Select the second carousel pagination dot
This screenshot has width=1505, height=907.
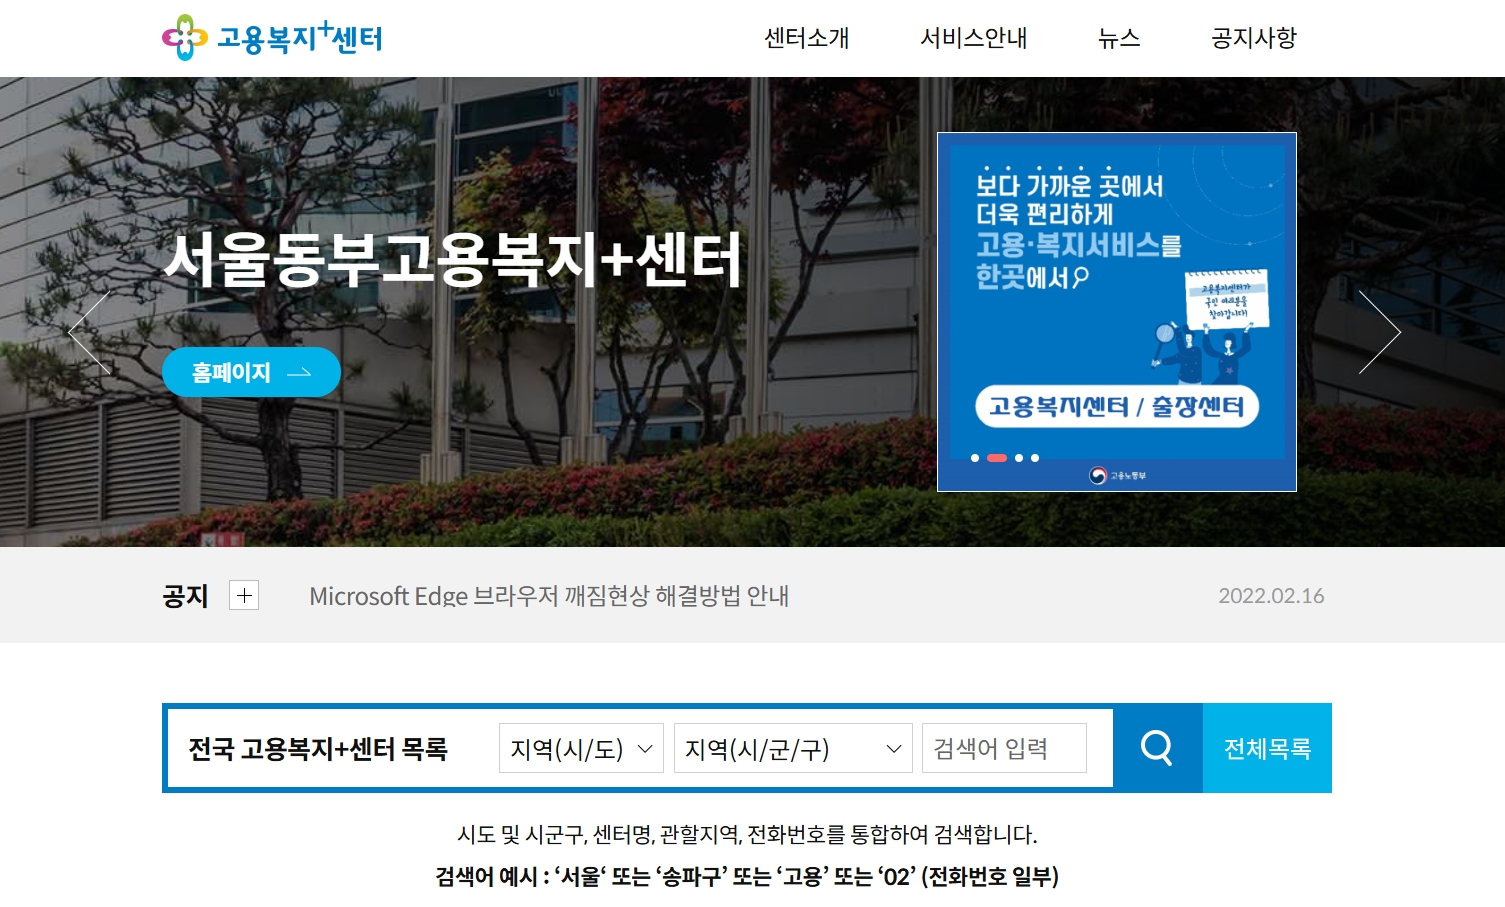[x=995, y=457]
